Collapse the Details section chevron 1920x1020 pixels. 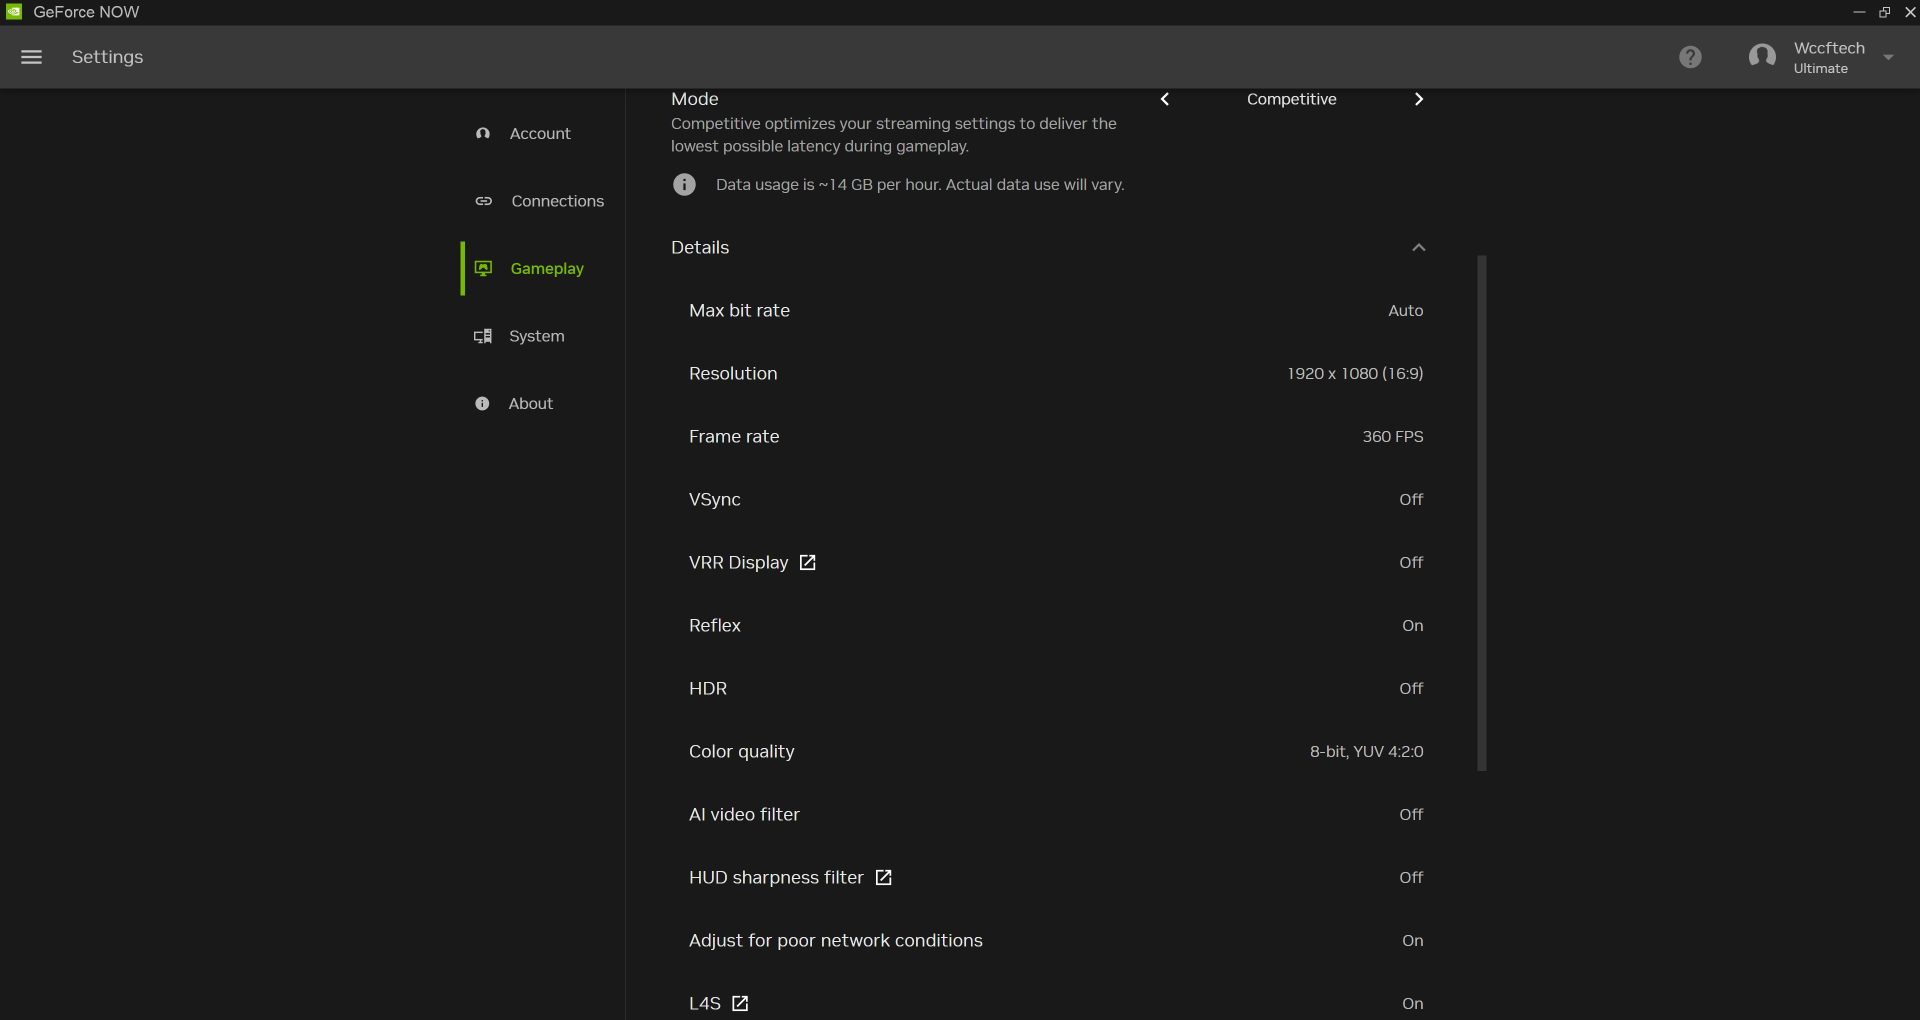1418,247
